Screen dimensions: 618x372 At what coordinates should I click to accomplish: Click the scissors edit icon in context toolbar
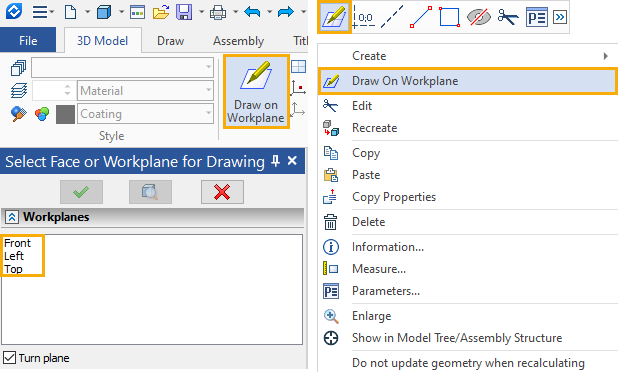point(508,17)
